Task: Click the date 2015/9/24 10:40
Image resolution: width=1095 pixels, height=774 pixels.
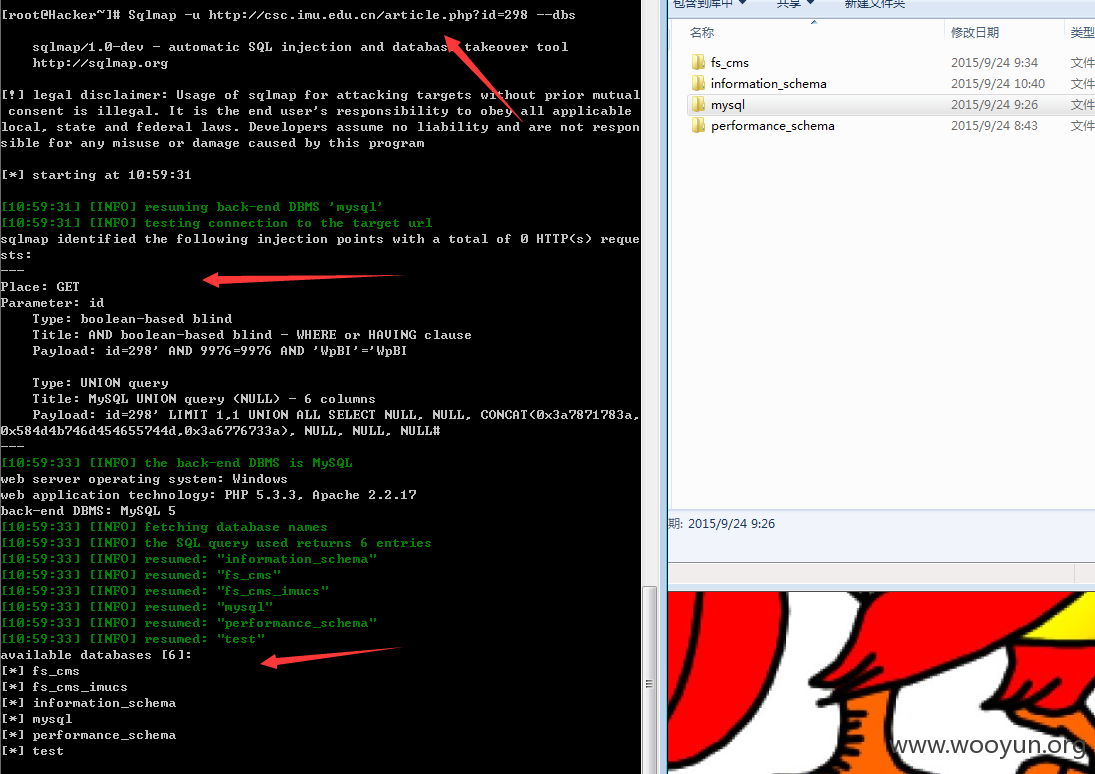Action: click(998, 84)
